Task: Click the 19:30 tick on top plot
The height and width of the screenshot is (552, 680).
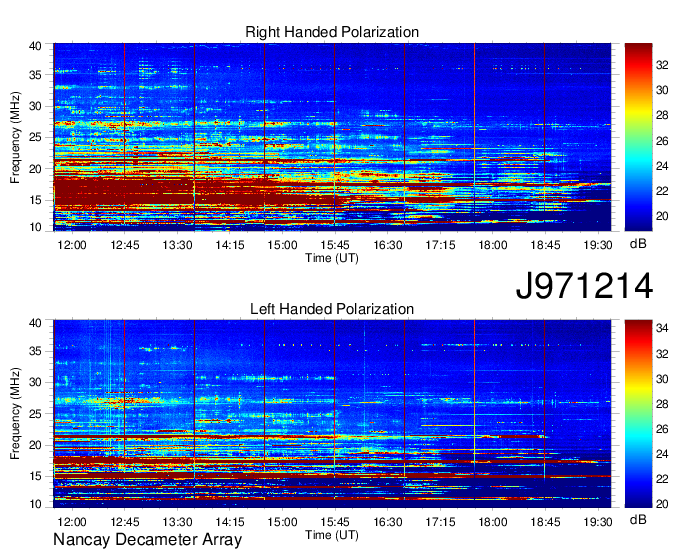Action: pyautogui.click(x=598, y=245)
